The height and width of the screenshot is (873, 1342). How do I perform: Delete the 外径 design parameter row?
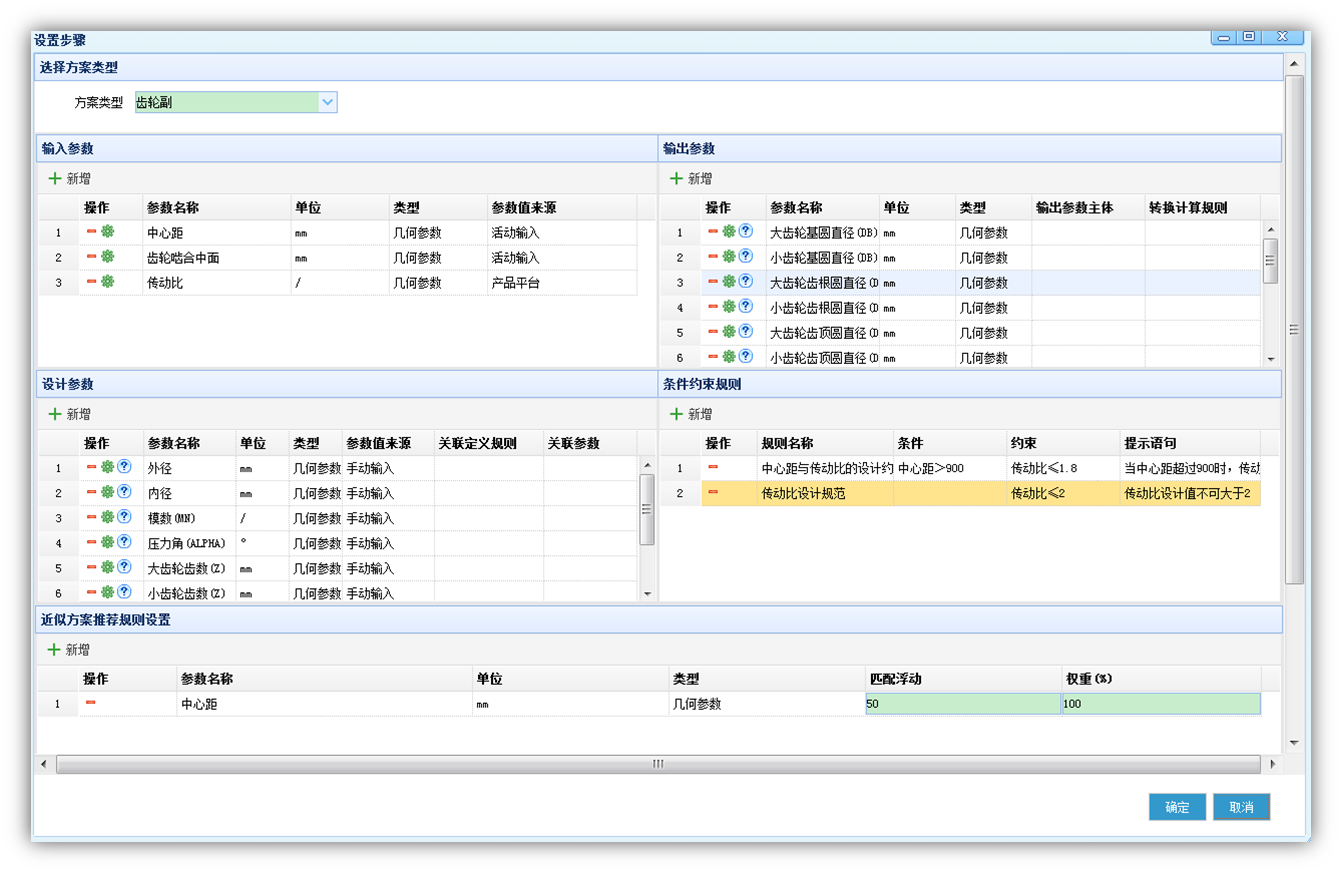tap(91, 467)
